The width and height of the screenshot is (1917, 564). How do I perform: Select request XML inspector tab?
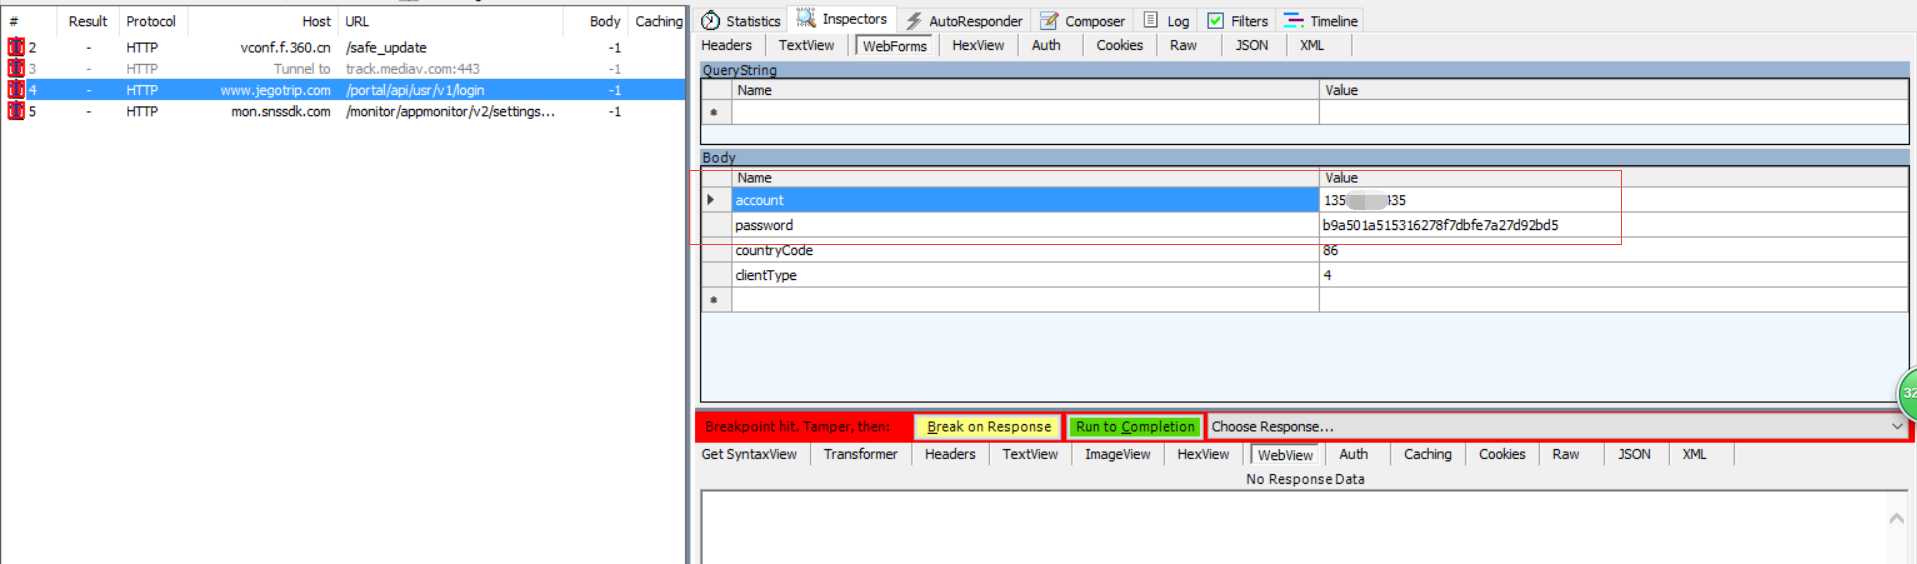[x=1312, y=45]
